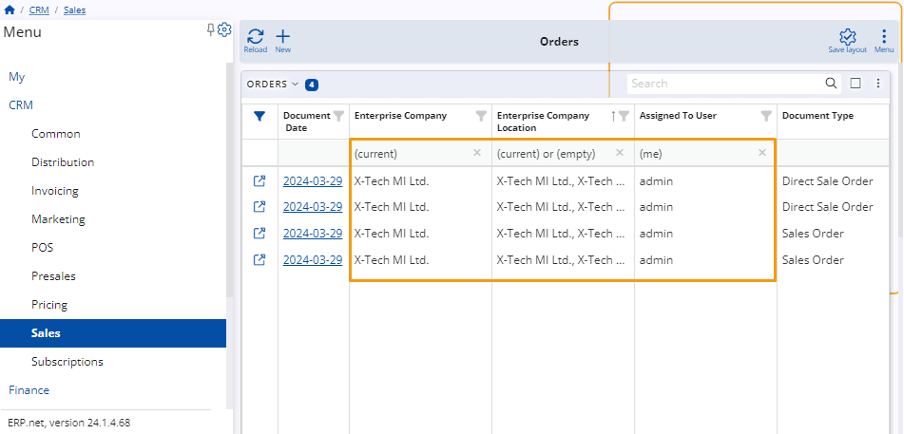The image size is (904, 434).
Task: Click the Document Type column header
Action: point(818,115)
